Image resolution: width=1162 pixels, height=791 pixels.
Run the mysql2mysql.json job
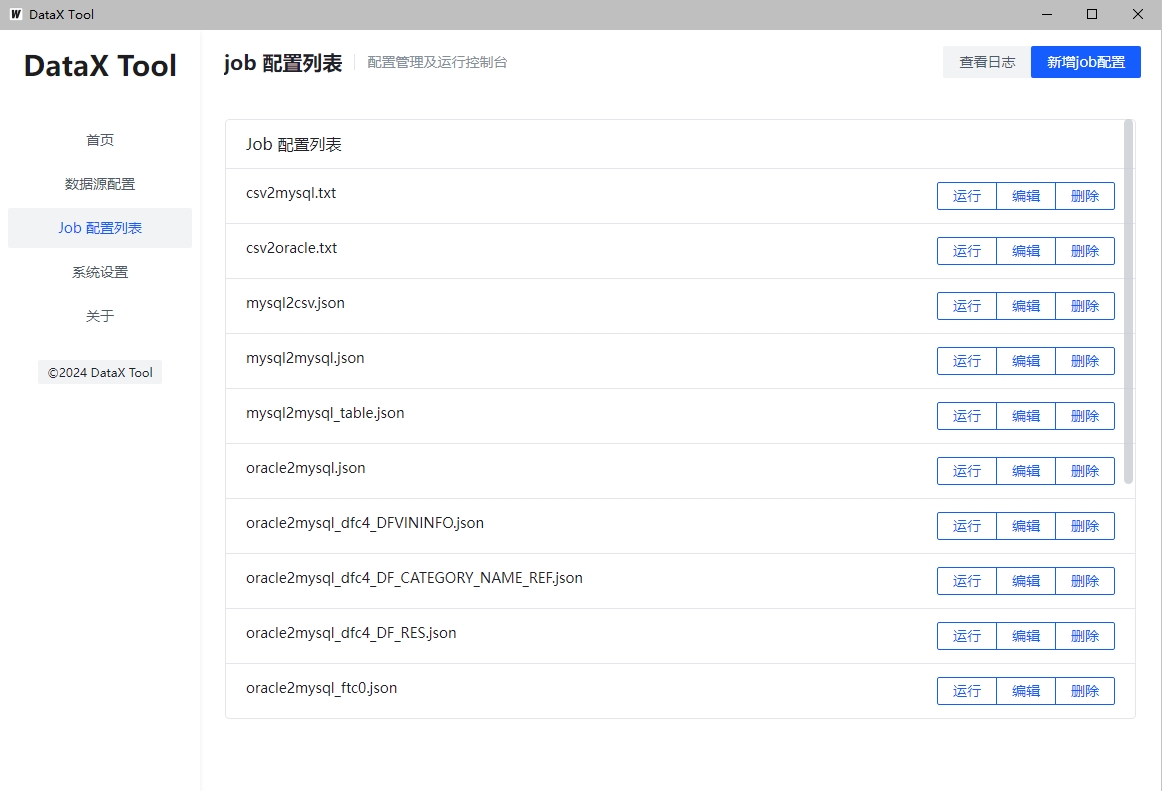point(966,361)
